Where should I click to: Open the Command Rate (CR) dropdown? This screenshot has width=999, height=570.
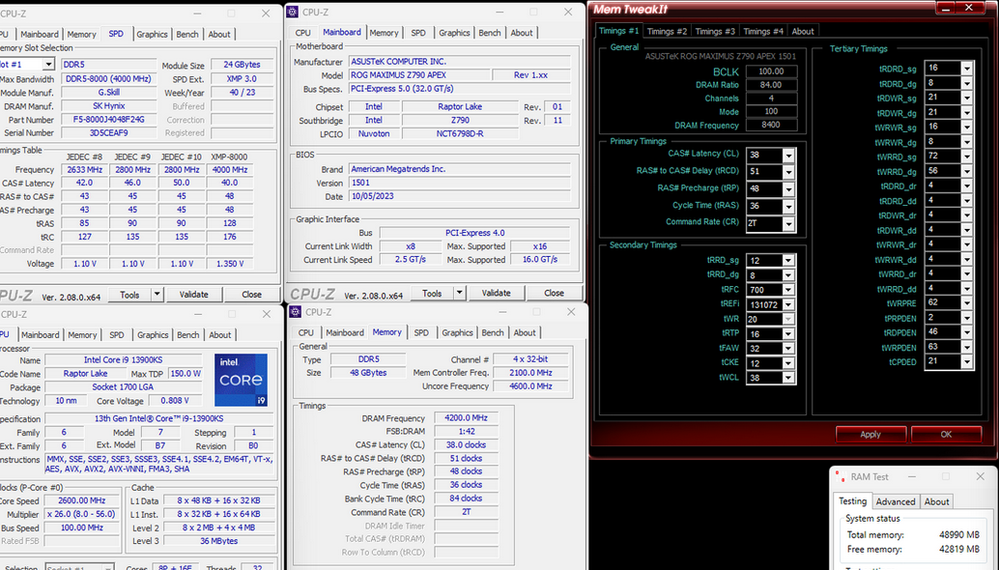789,224
